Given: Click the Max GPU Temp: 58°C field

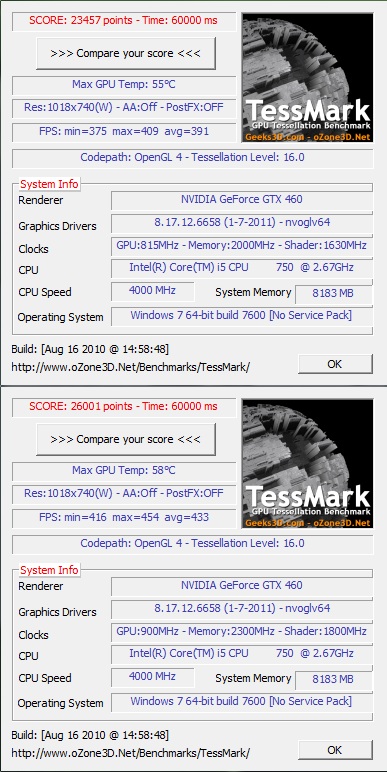Looking at the screenshot, I should pyautogui.click(x=124, y=471).
